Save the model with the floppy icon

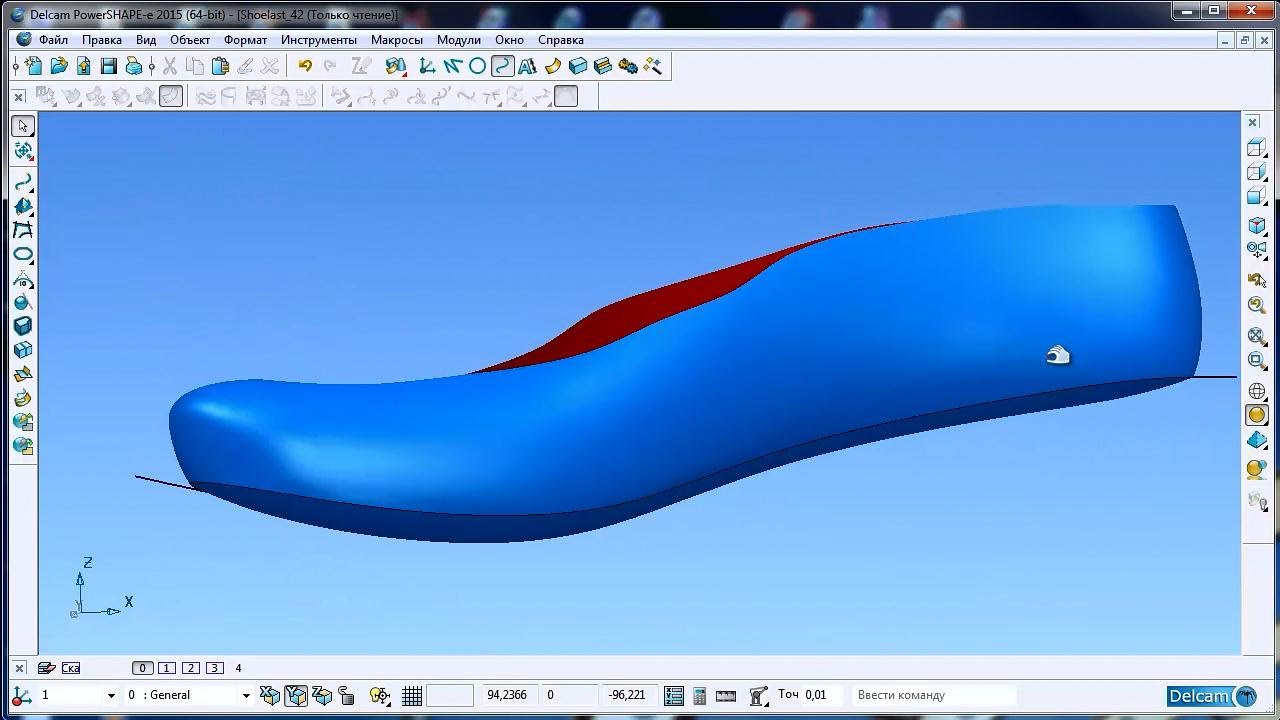tap(109, 66)
